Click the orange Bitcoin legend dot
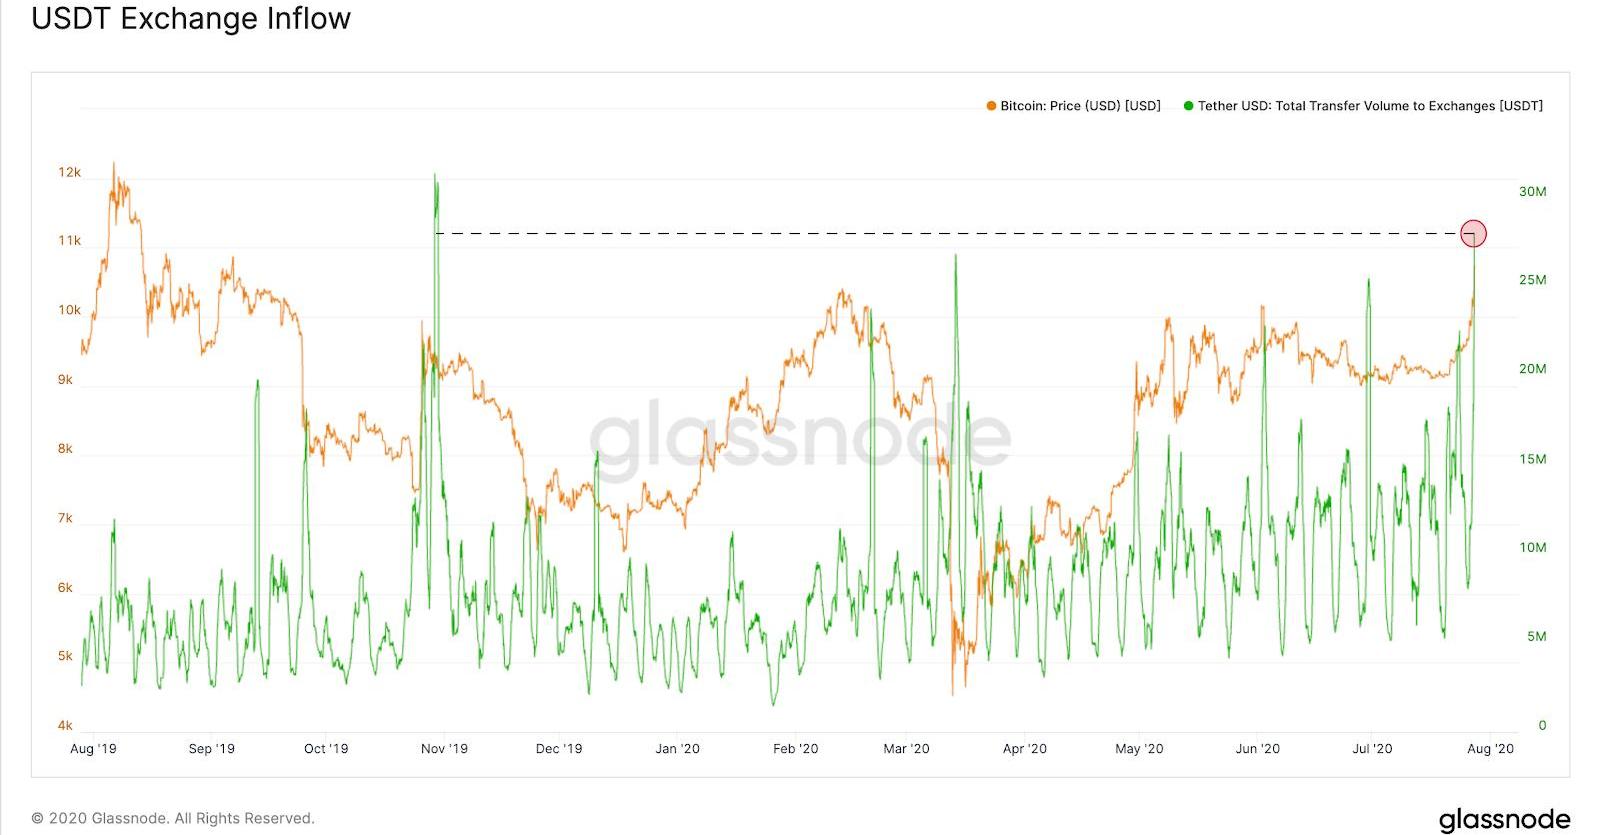This screenshot has height=835, width=1600. pos(991,106)
